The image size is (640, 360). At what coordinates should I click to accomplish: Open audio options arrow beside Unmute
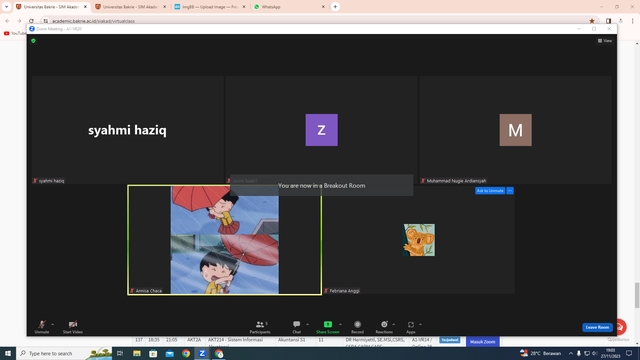(x=53, y=324)
